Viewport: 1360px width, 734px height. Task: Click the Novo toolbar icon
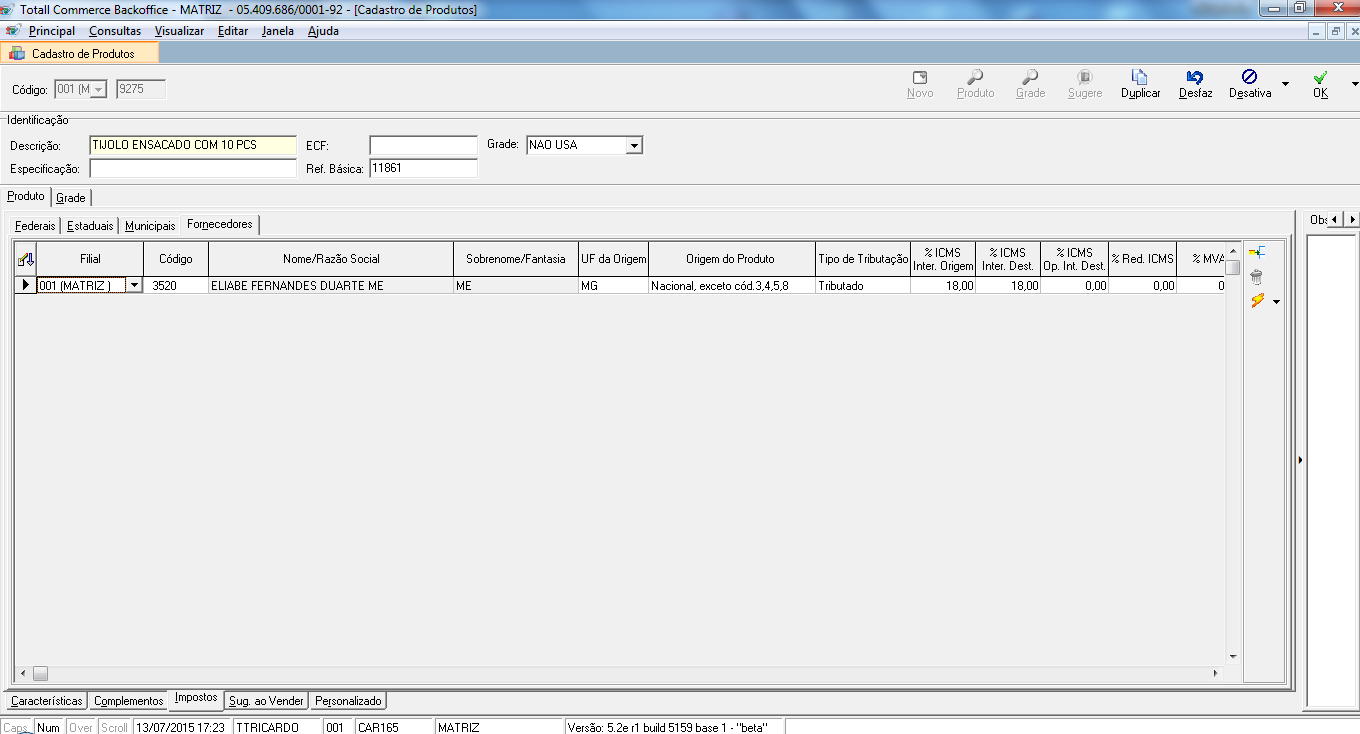pyautogui.click(x=920, y=77)
